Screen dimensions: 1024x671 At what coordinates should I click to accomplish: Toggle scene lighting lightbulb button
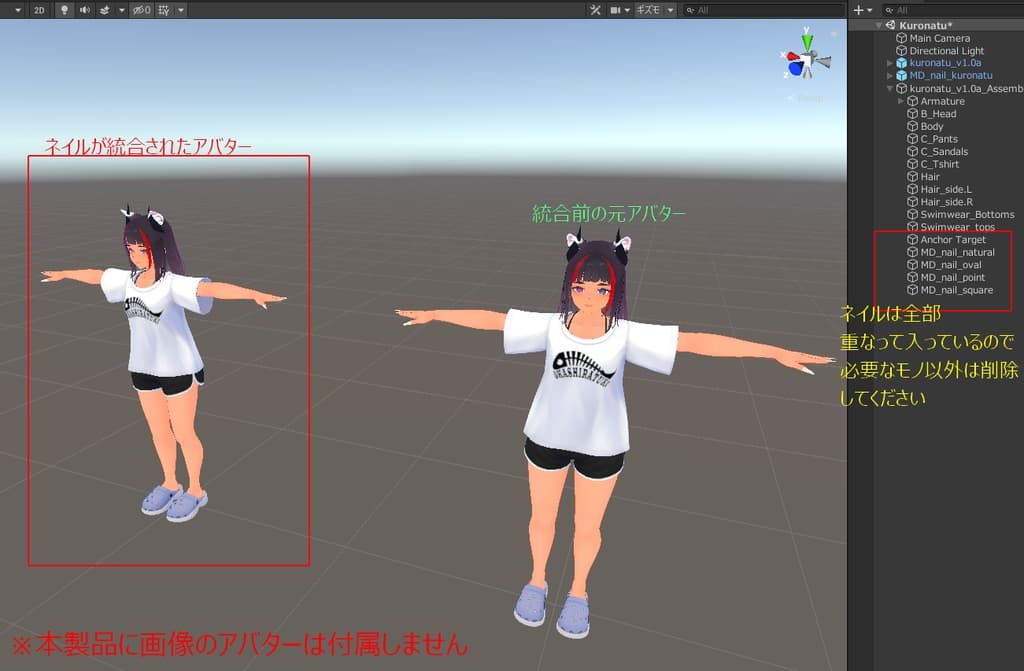pyautogui.click(x=64, y=10)
